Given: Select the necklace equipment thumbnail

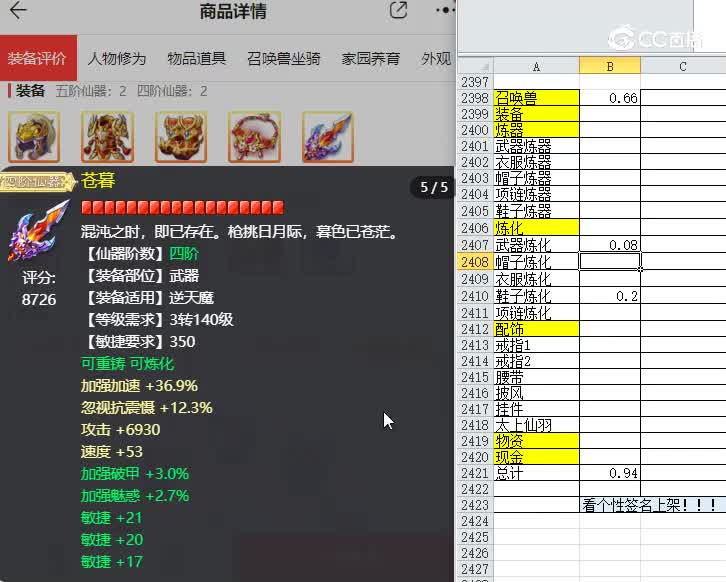Looking at the screenshot, I should (x=254, y=137).
